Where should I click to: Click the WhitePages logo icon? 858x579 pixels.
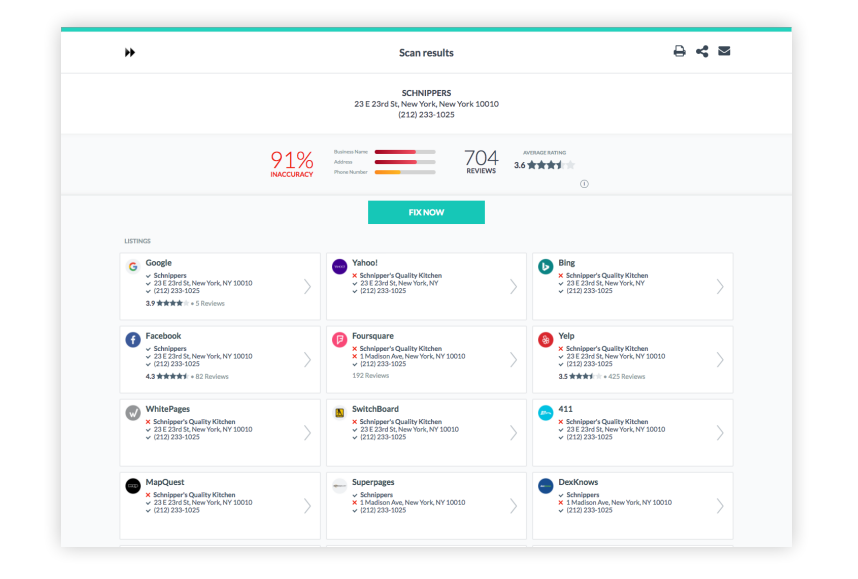pos(133,413)
